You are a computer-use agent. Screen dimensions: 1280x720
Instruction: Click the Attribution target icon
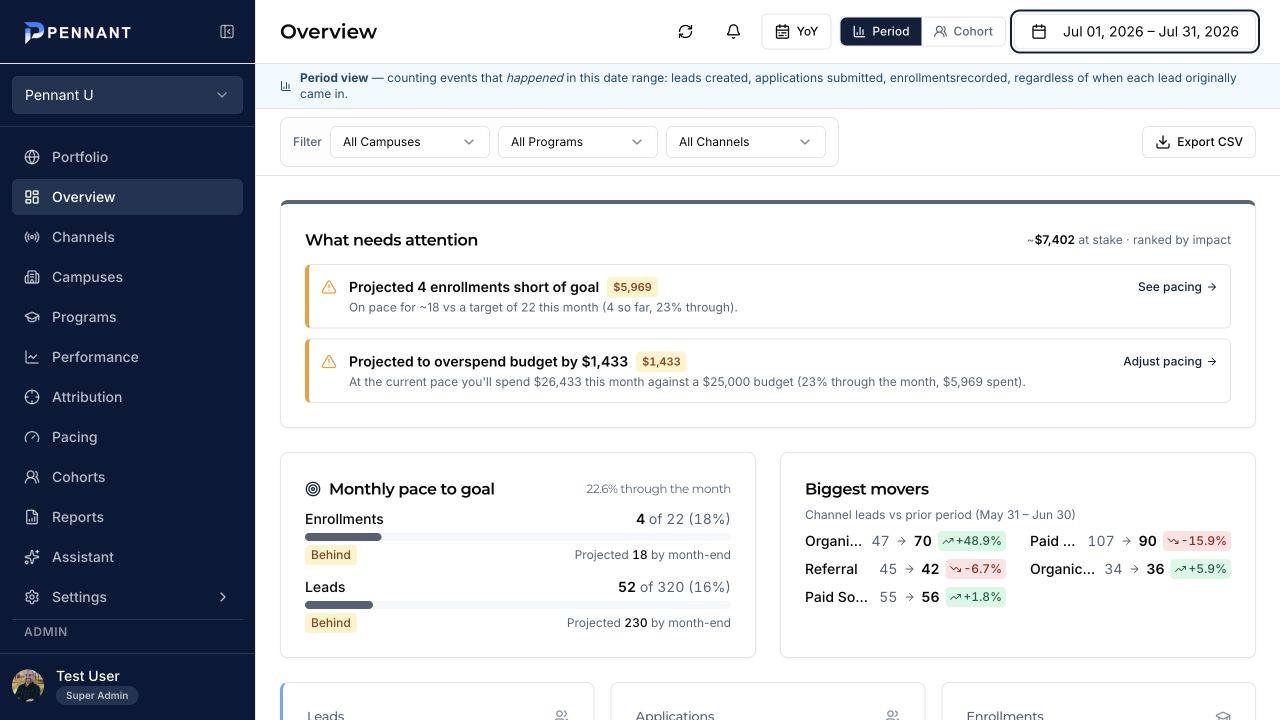[32, 397]
